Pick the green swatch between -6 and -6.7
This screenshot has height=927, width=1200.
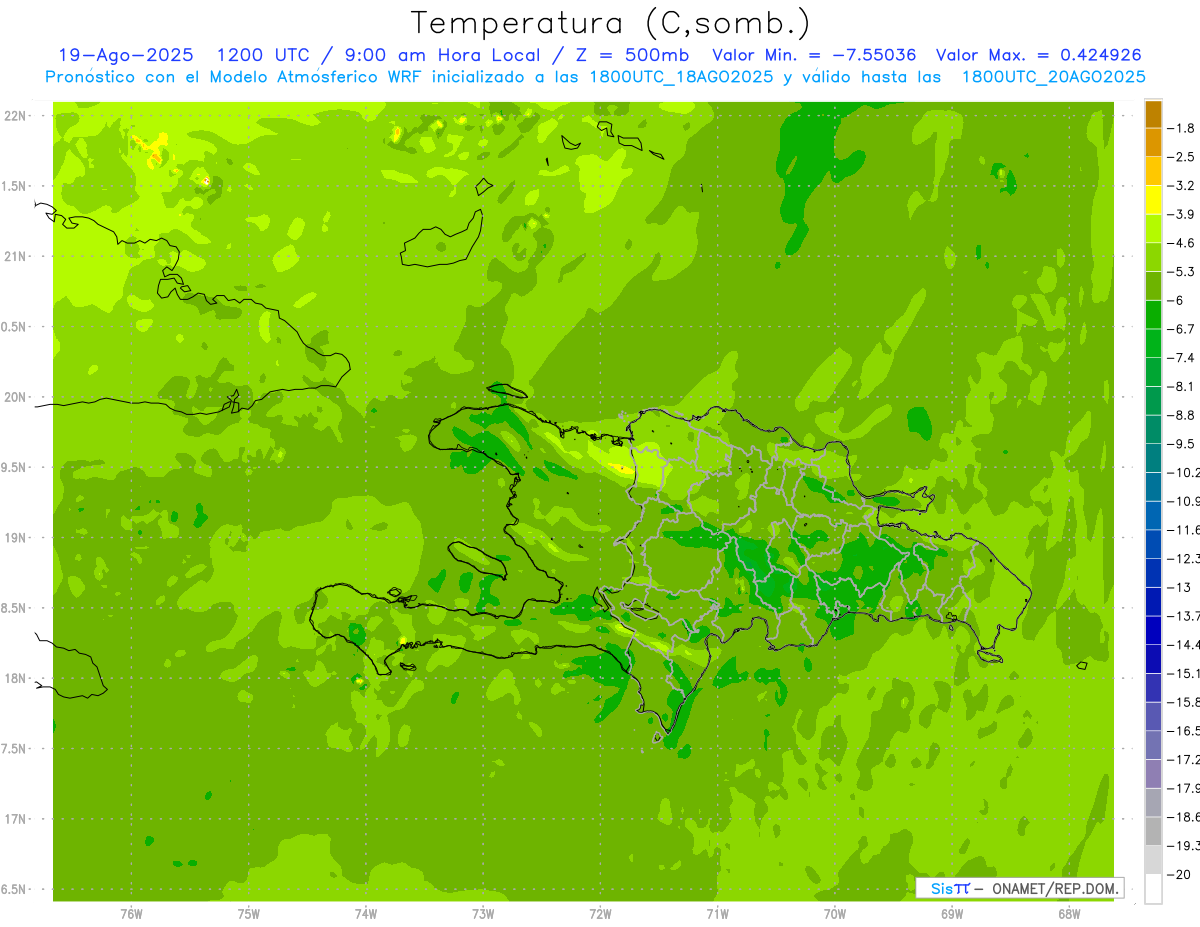point(1153,314)
